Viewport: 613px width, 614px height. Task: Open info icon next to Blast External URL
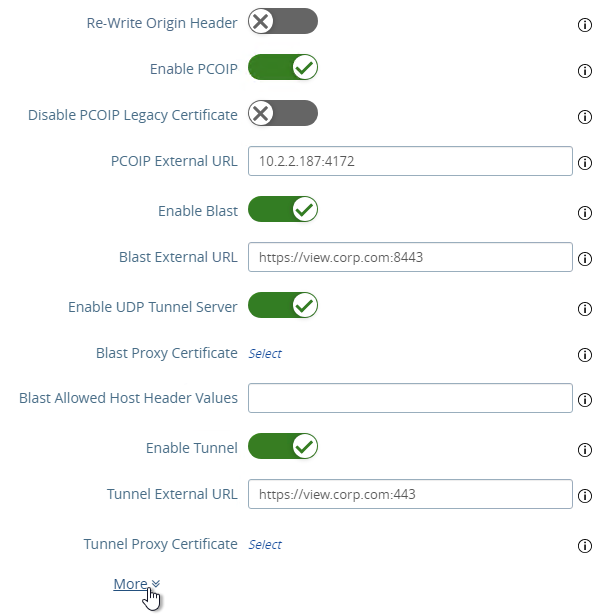point(584,259)
